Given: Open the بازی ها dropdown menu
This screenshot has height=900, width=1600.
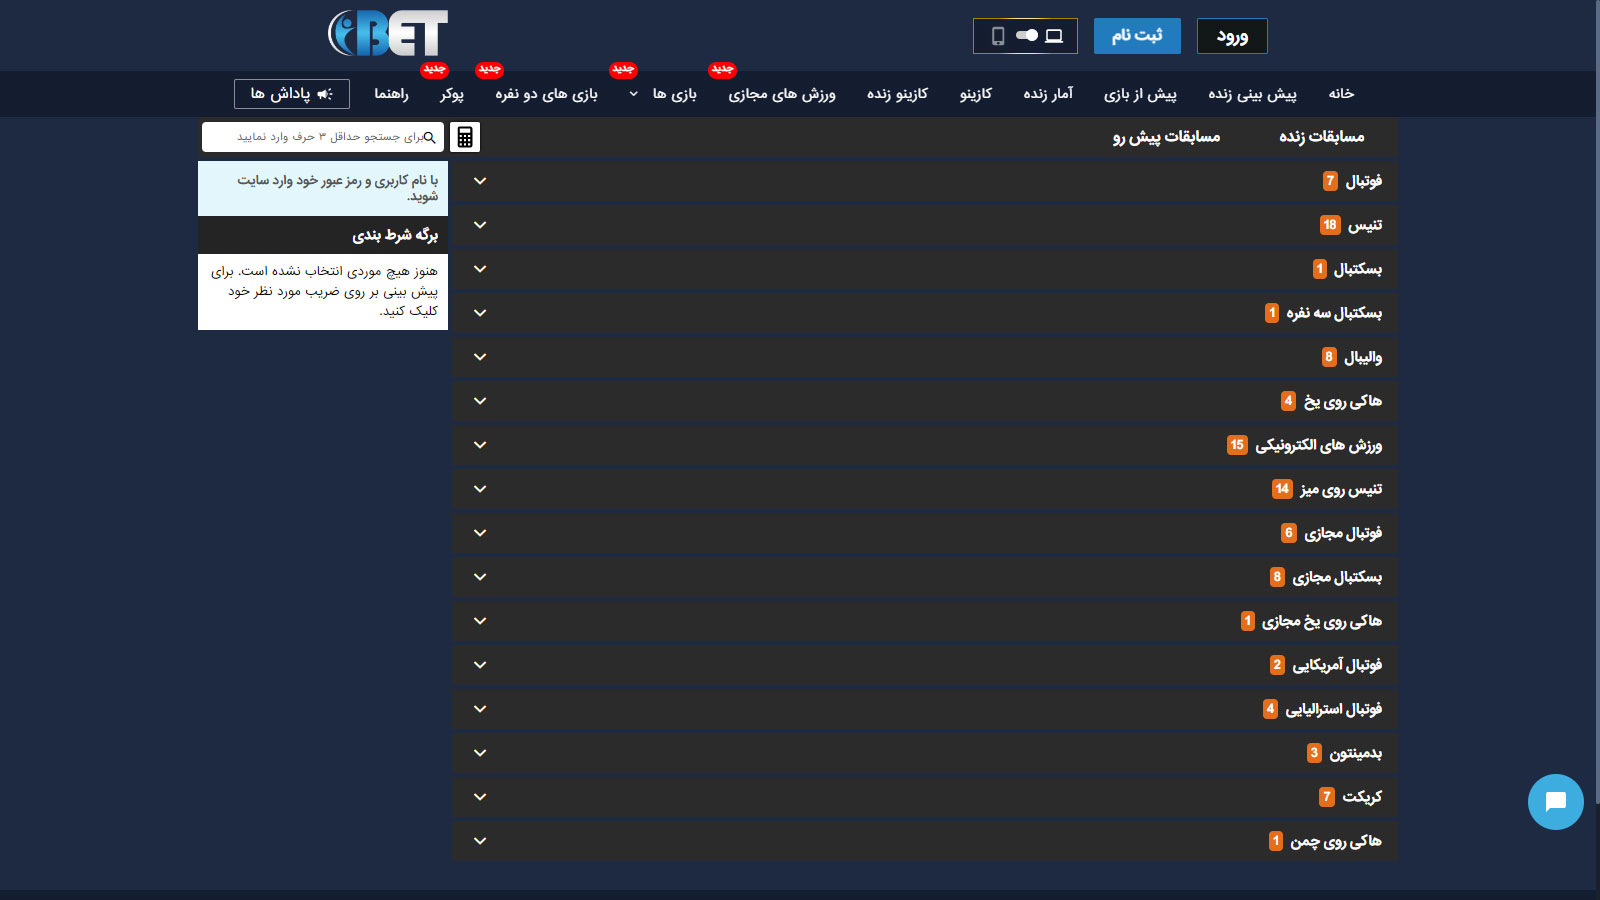Looking at the screenshot, I should [x=663, y=94].
